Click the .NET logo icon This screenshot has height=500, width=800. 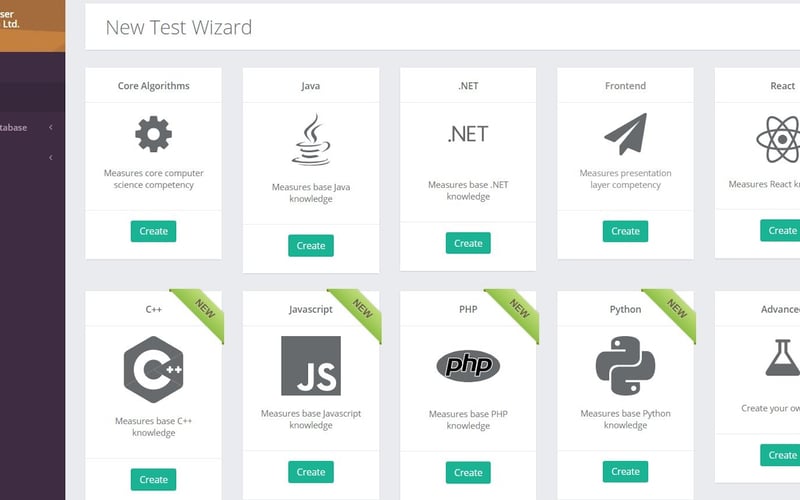click(468, 134)
